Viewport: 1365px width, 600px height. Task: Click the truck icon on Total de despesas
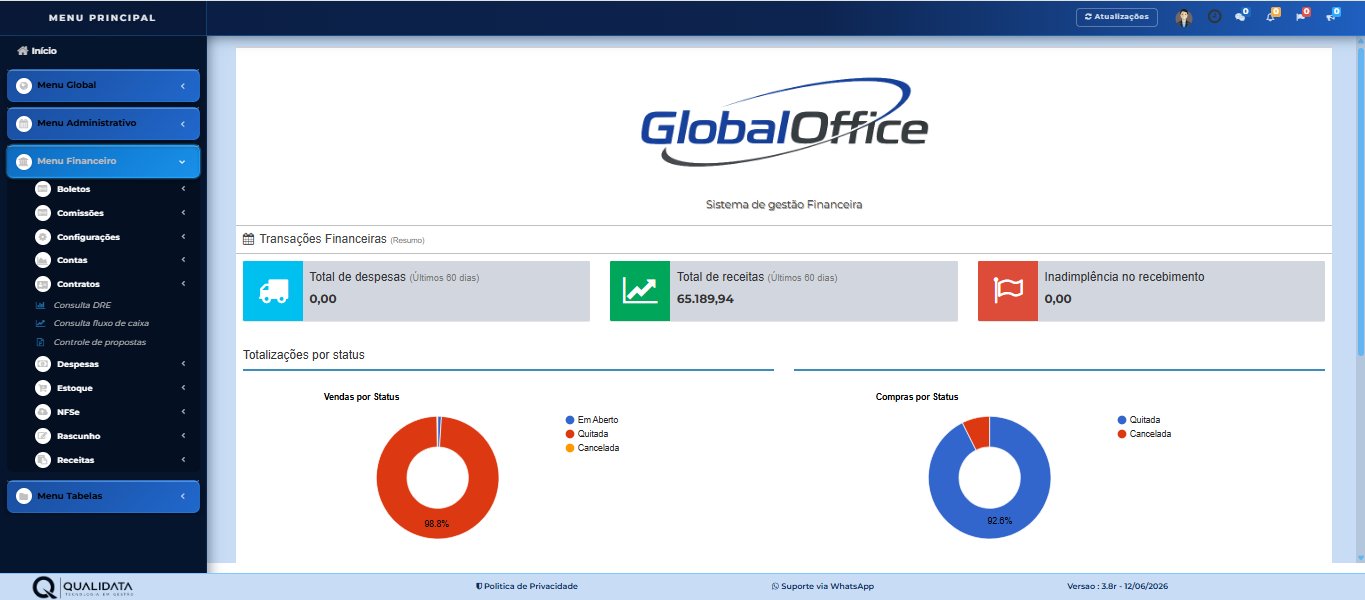click(x=273, y=291)
